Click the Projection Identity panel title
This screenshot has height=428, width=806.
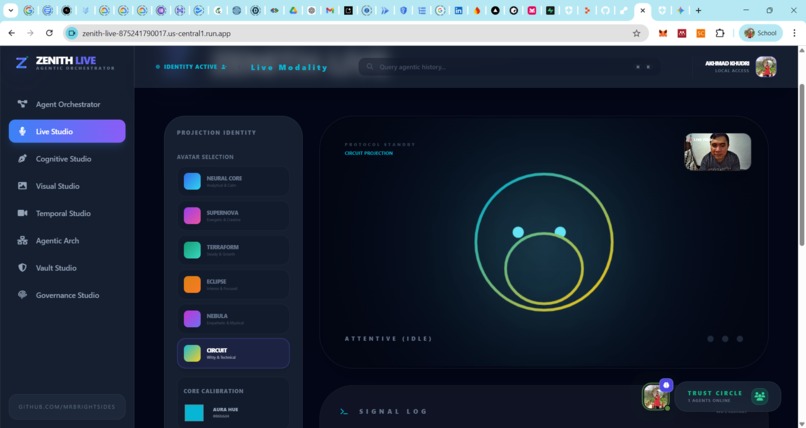click(x=216, y=133)
